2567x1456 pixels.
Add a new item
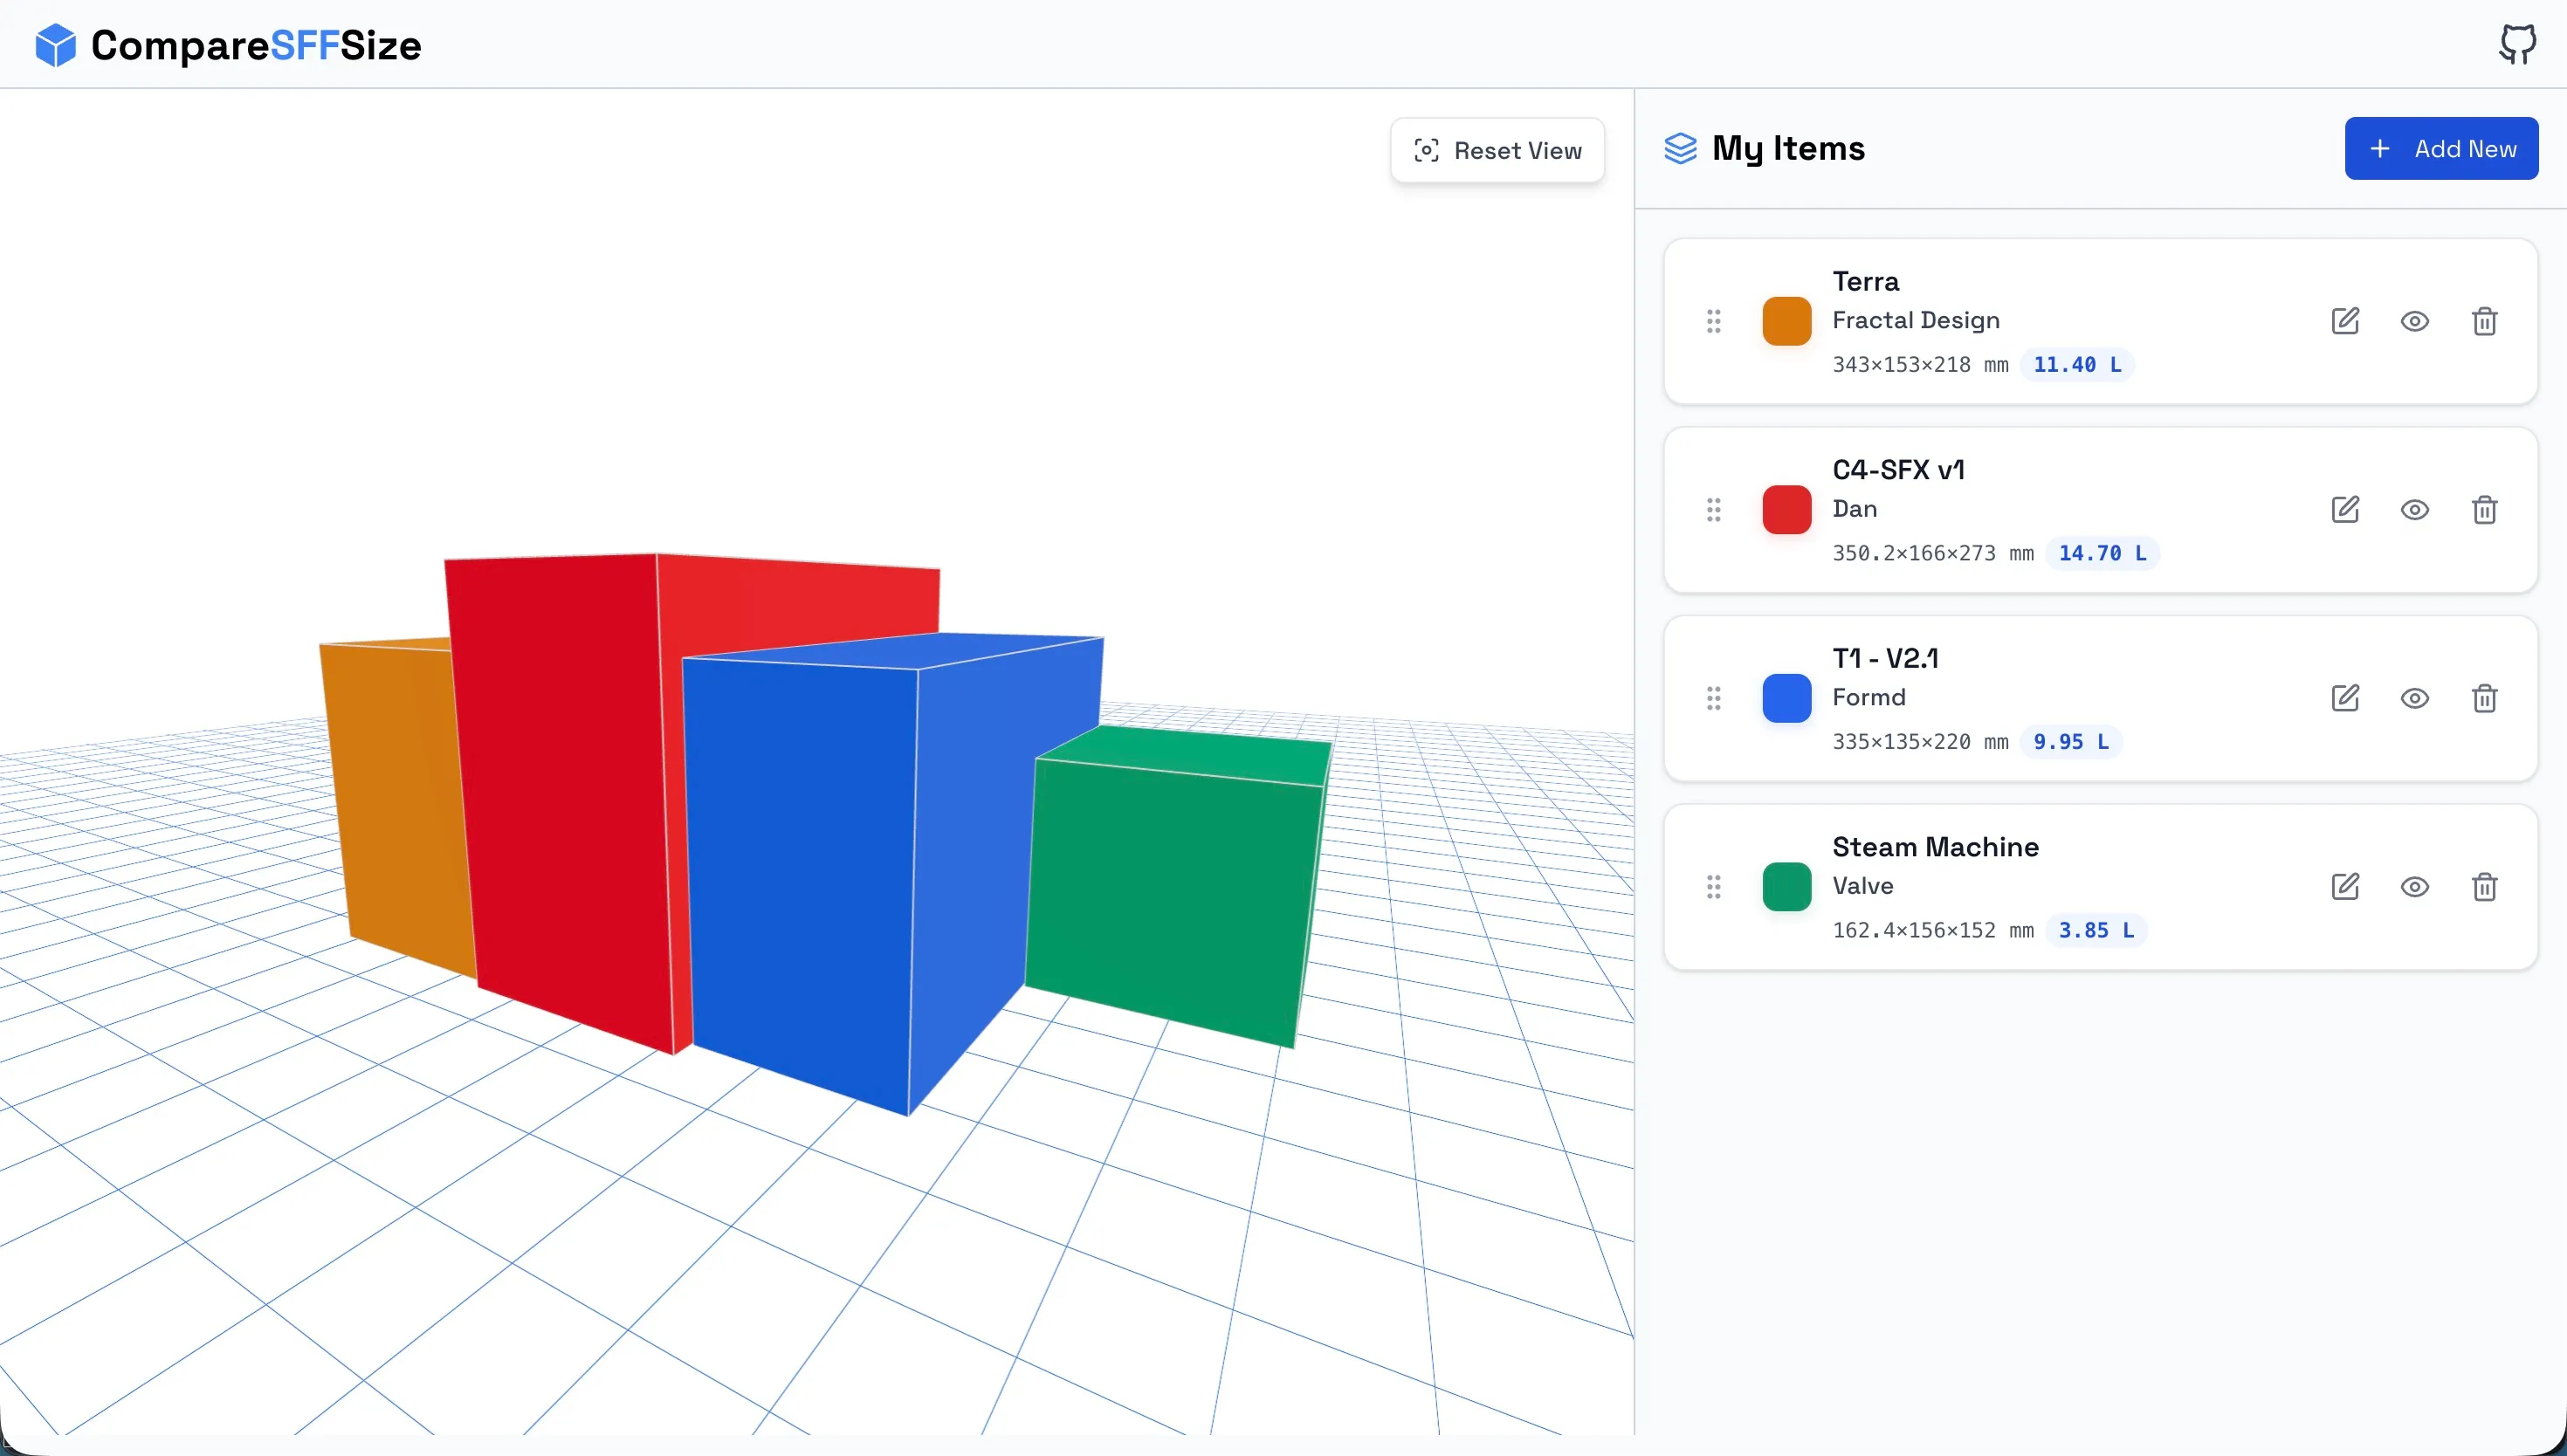coord(2441,148)
